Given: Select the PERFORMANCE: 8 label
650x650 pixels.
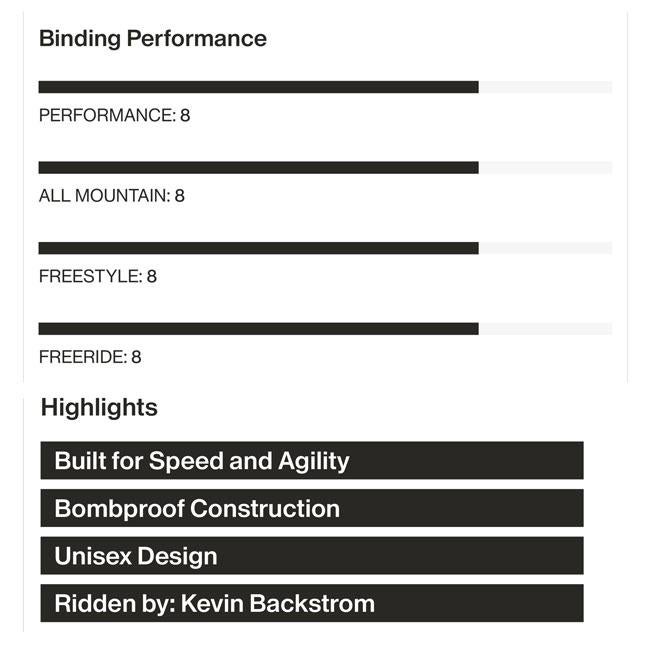Looking at the screenshot, I should (x=114, y=115).
